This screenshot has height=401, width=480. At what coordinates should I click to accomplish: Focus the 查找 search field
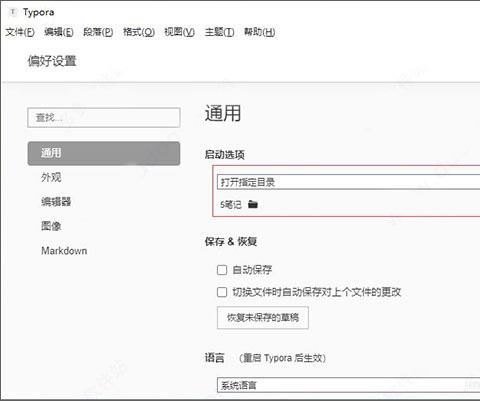pyautogui.click(x=104, y=117)
